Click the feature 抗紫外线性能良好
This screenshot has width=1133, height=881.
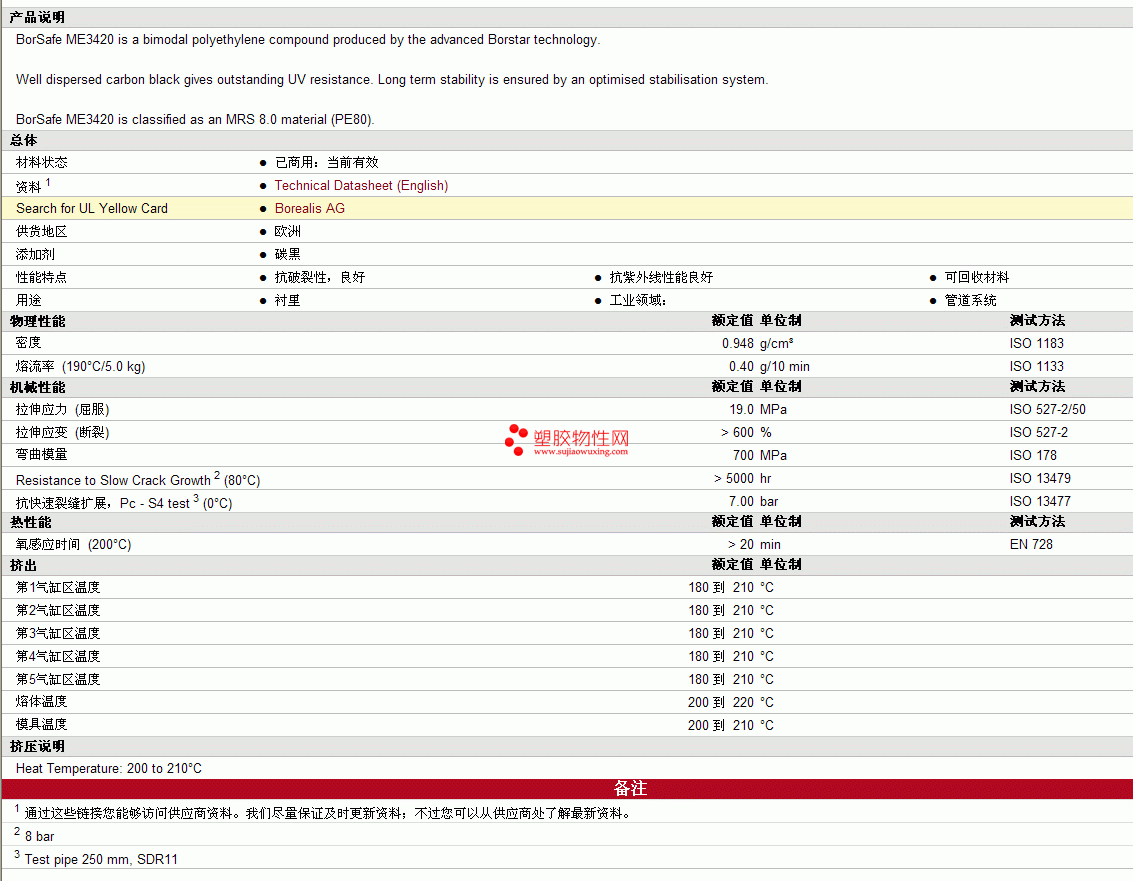point(661,278)
